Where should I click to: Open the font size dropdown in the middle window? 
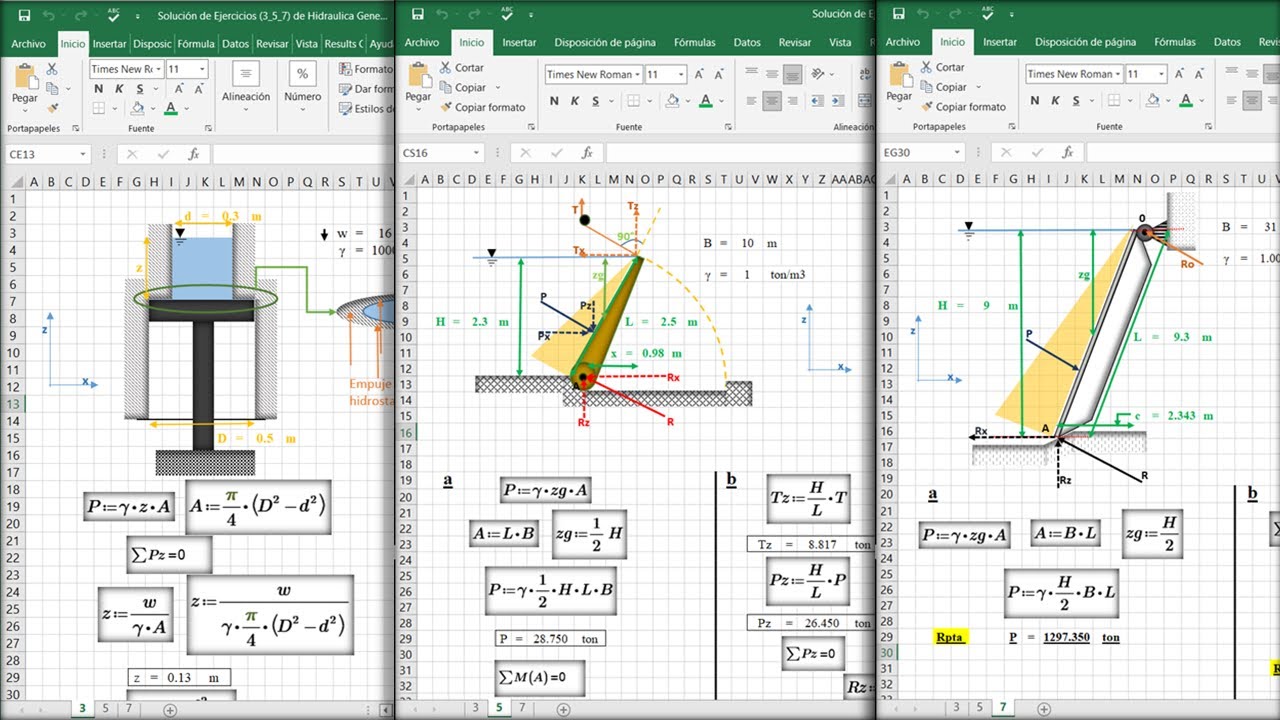point(681,75)
